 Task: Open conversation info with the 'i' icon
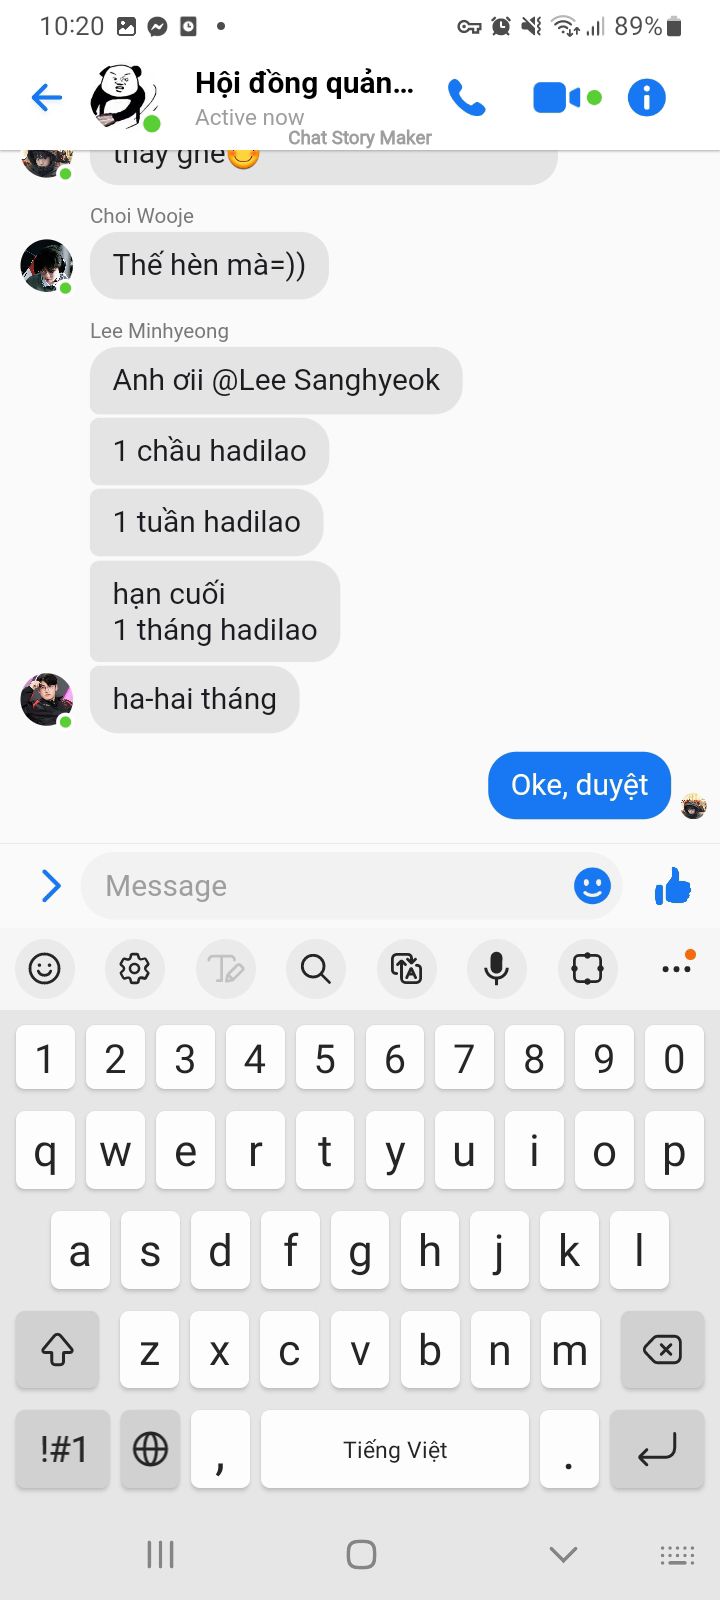click(x=646, y=97)
